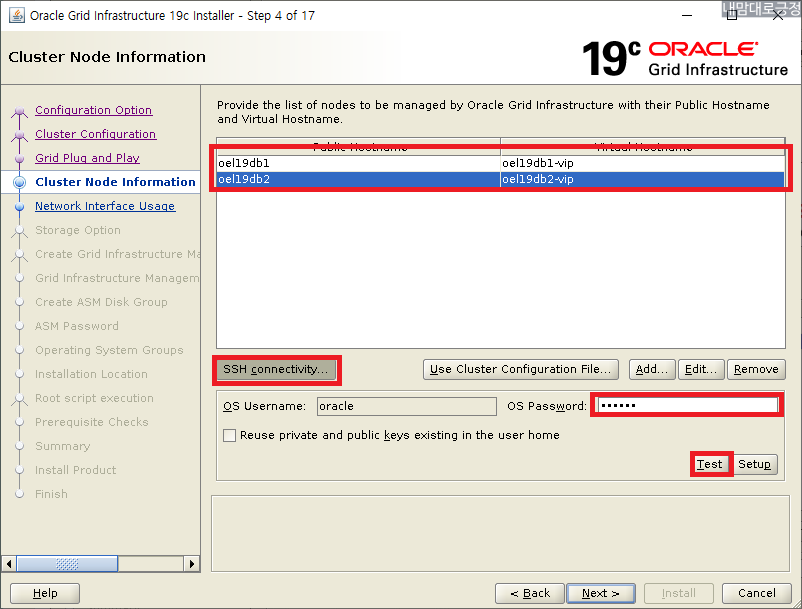This screenshot has height=609, width=802.
Task: Select oel19db1-vip virtual hostname cell
Action: 643,163
